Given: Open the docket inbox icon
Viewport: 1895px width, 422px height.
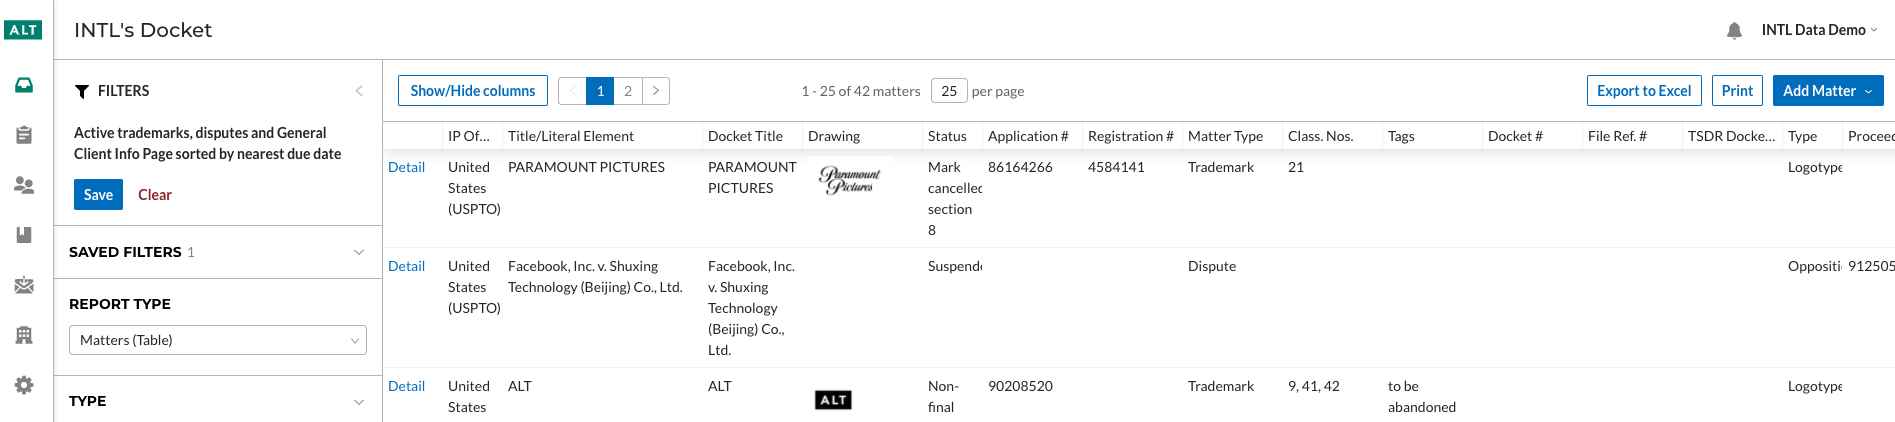Looking at the screenshot, I should [24, 85].
